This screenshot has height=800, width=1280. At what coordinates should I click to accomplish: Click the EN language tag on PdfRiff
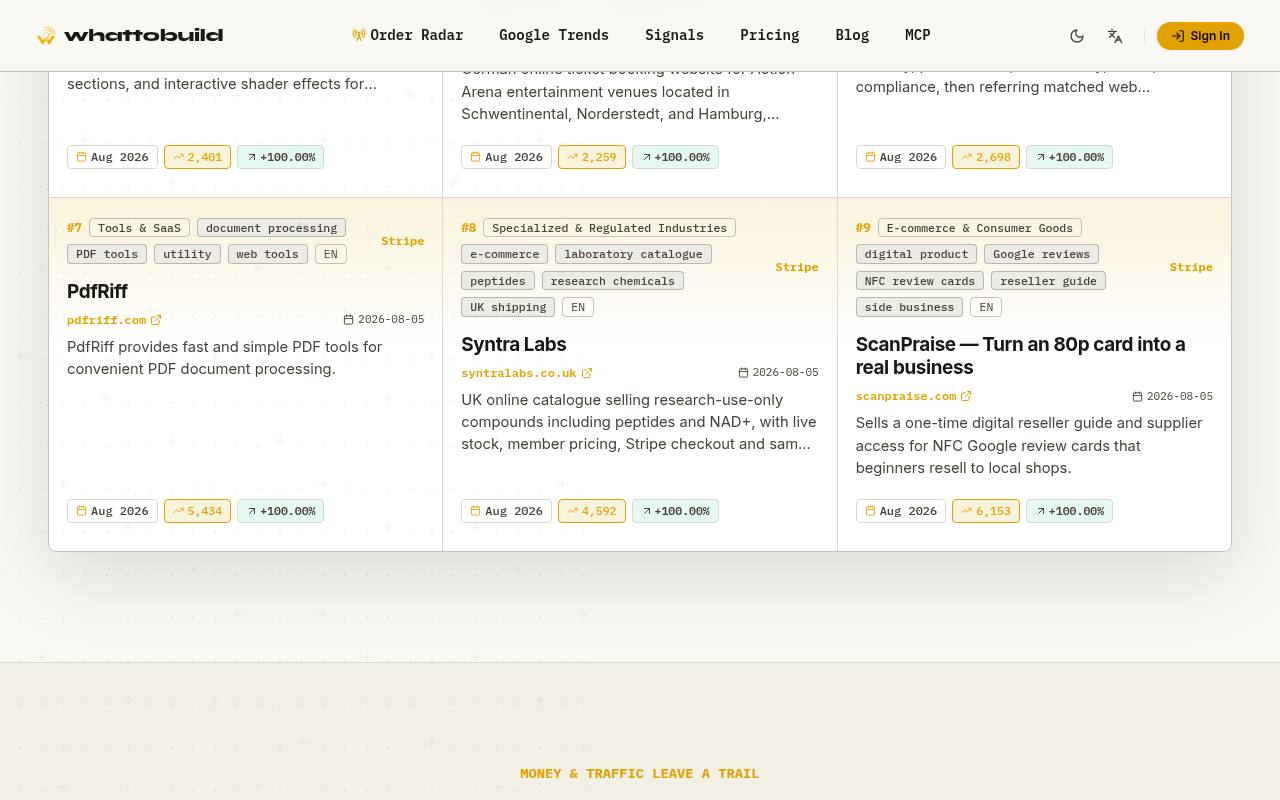pyautogui.click(x=331, y=254)
